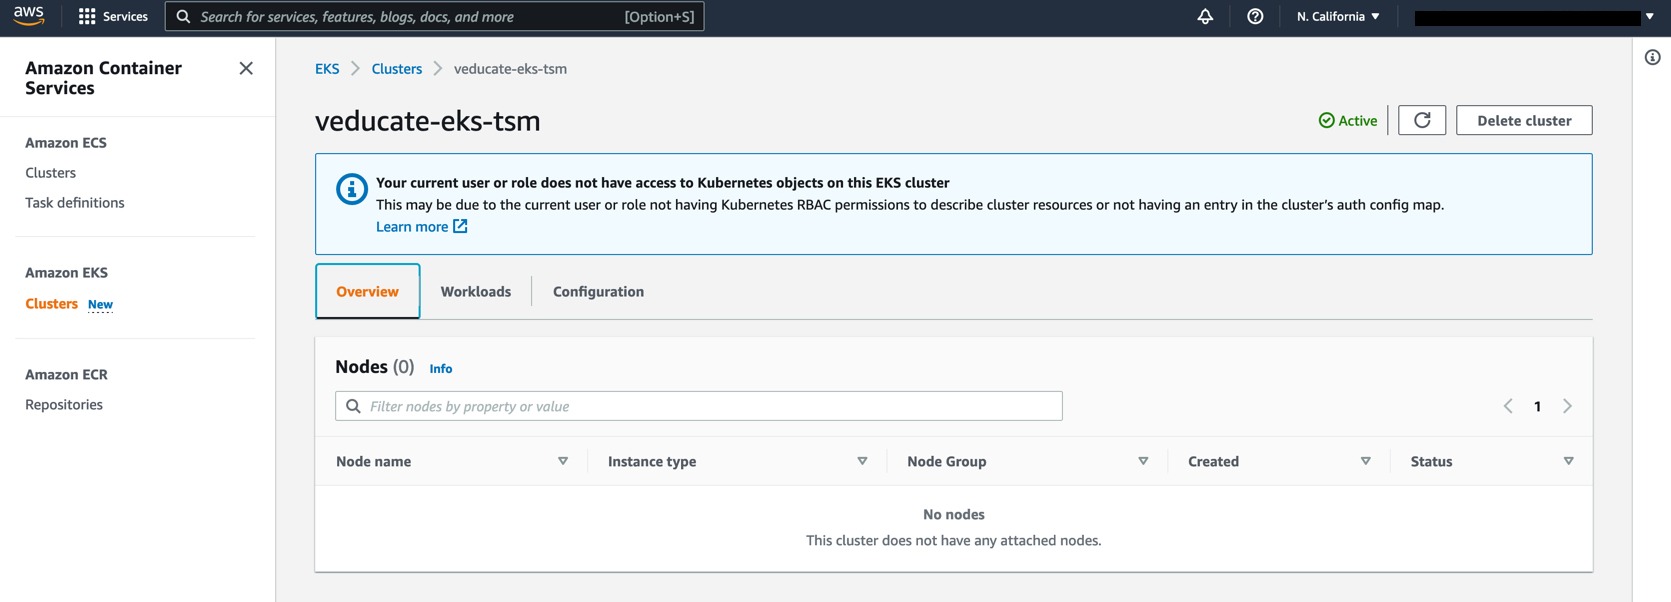
Task: Switch to the Workloads tab
Action: (x=476, y=291)
